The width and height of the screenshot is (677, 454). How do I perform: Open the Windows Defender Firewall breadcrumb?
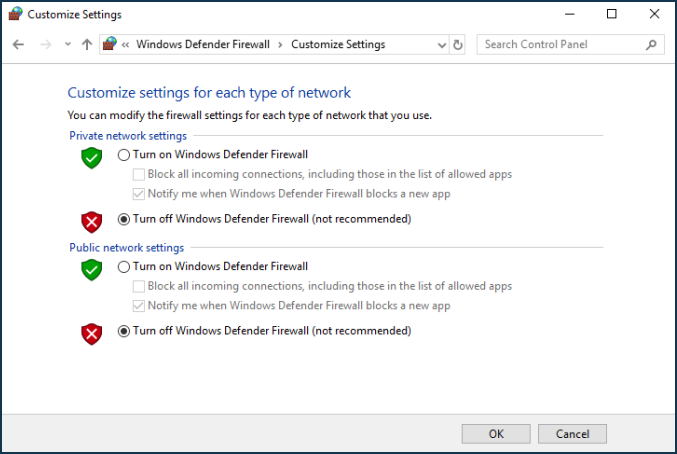pyautogui.click(x=203, y=44)
